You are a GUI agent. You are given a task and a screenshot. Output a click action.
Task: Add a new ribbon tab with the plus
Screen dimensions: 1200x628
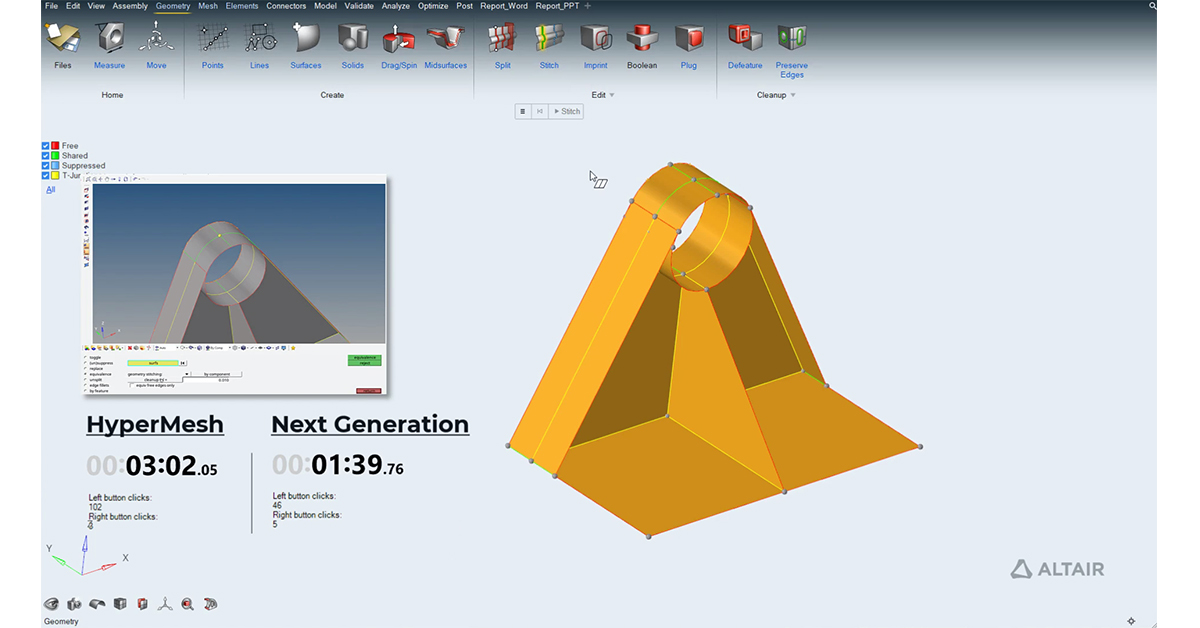(x=587, y=6)
